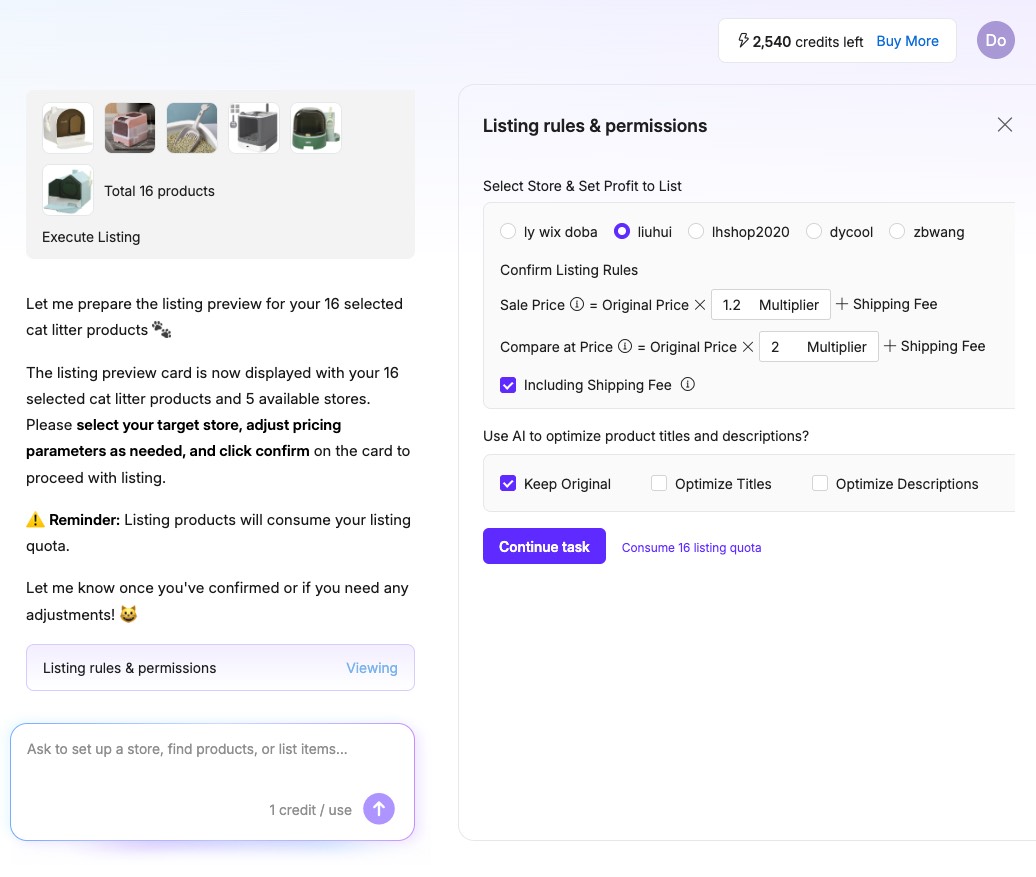Open the beige cat litter box thumbnail
This screenshot has height=877, width=1036.
coord(67,128)
